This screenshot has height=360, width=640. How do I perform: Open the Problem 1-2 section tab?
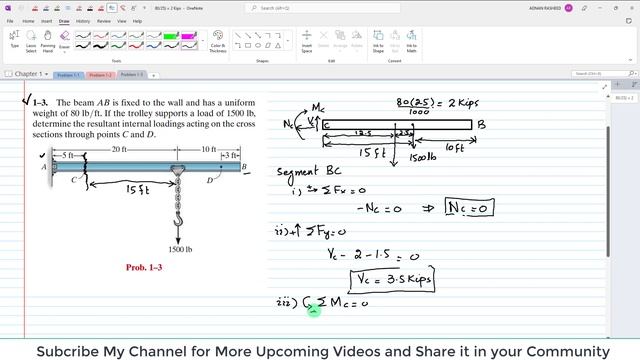pos(100,75)
